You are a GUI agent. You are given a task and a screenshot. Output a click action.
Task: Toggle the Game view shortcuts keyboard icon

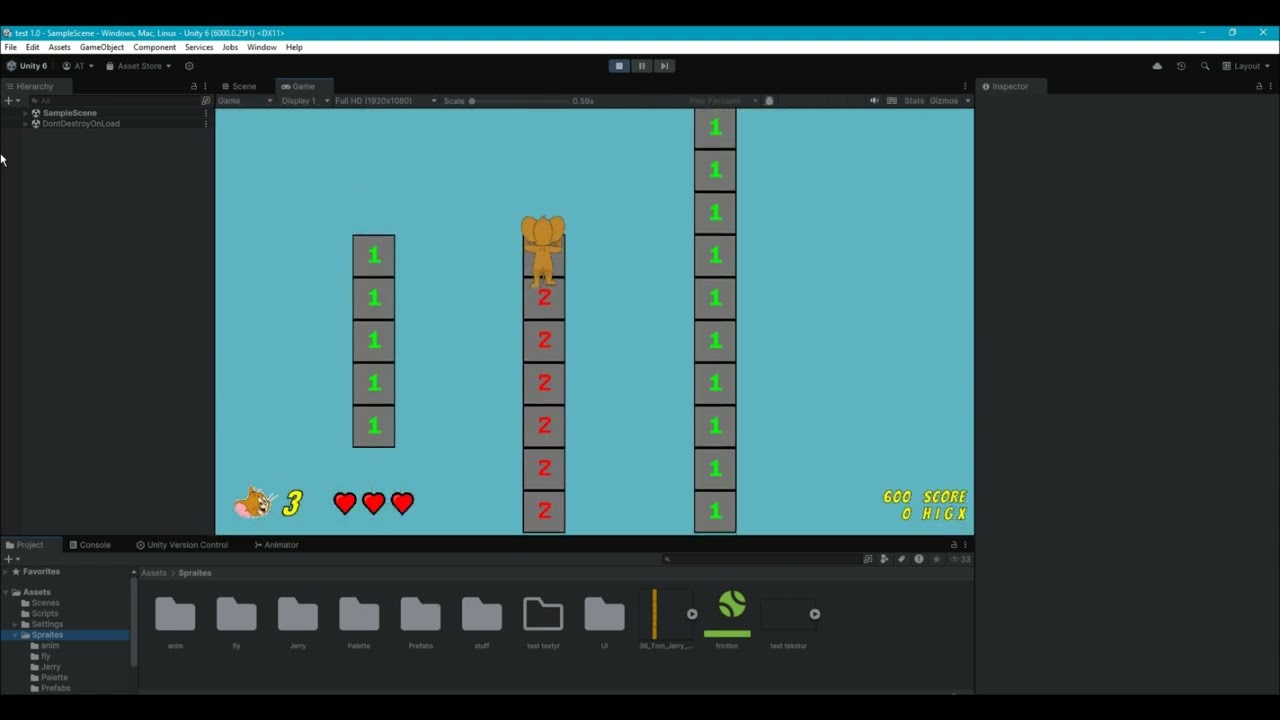pyautogui.click(x=892, y=101)
